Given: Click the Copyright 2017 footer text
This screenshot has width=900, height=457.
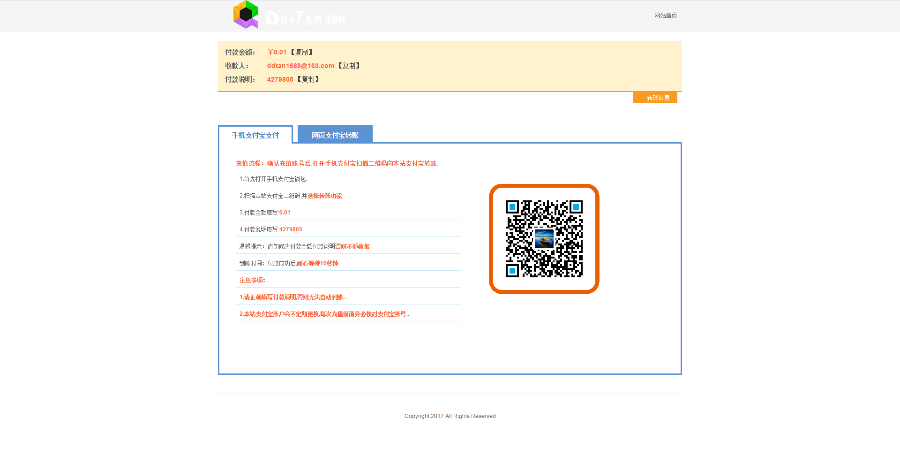Looking at the screenshot, I should coord(450,416).
